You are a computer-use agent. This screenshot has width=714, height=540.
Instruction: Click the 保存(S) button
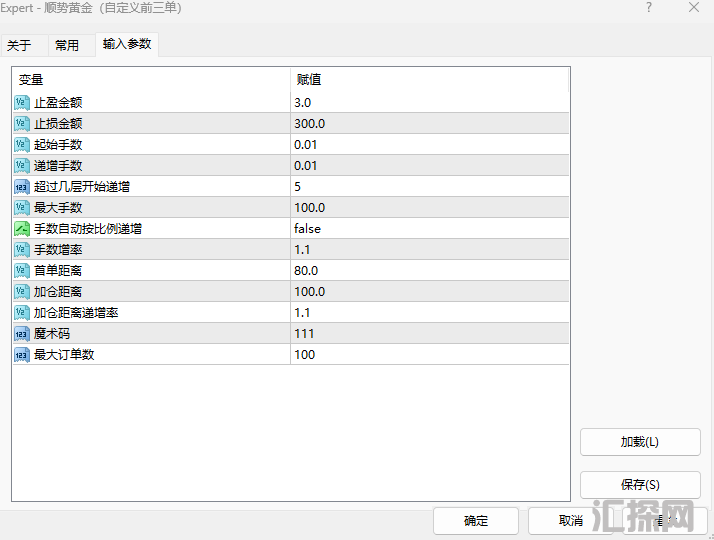[640, 485]
